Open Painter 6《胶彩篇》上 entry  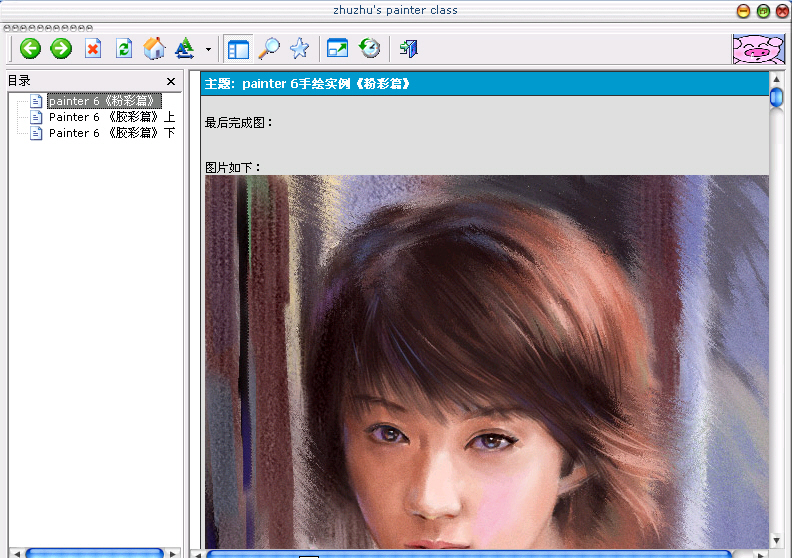(112, 117)
